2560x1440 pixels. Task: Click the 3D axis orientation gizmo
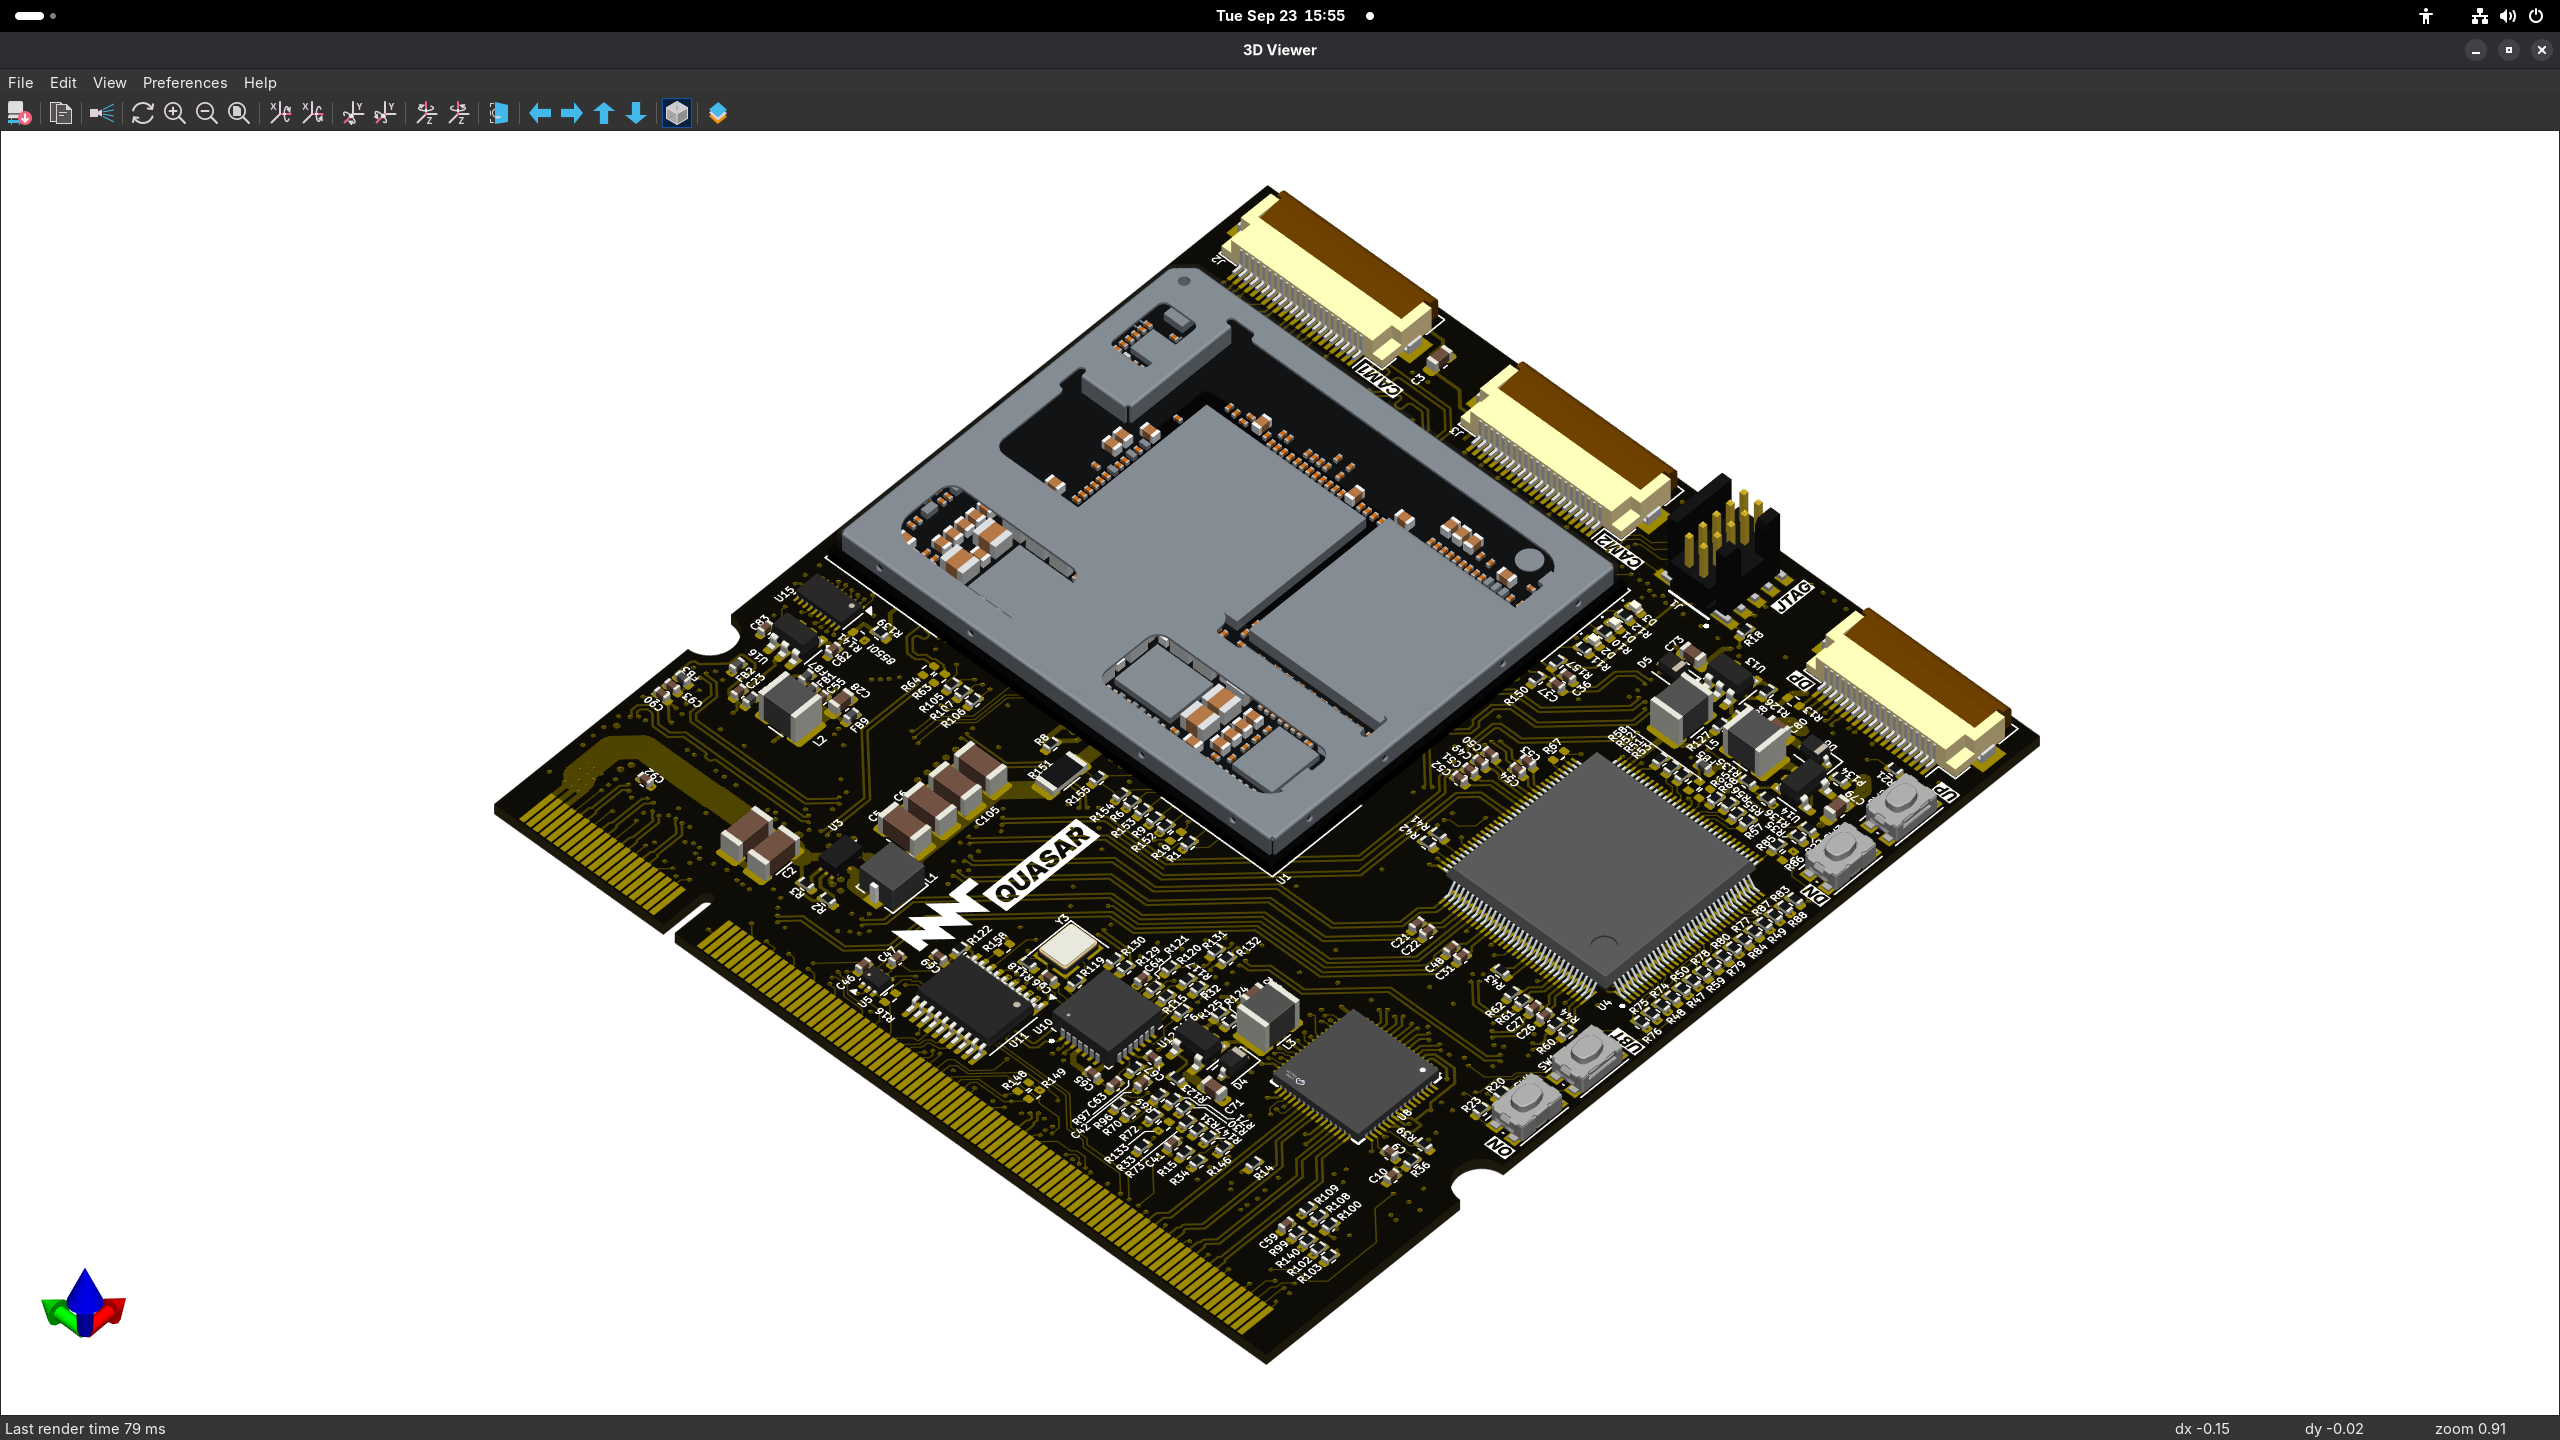[x=84, y=1304]
